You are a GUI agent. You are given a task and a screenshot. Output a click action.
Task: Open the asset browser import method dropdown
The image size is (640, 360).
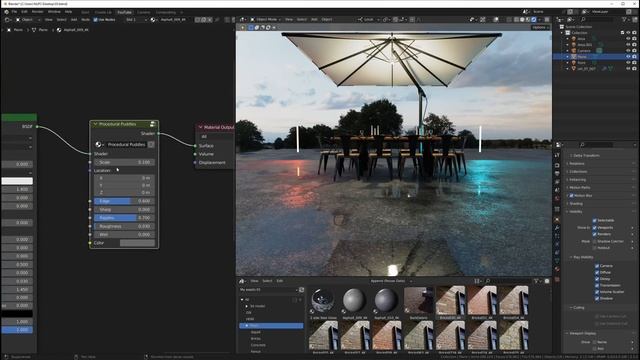click(x=391, y=281)
